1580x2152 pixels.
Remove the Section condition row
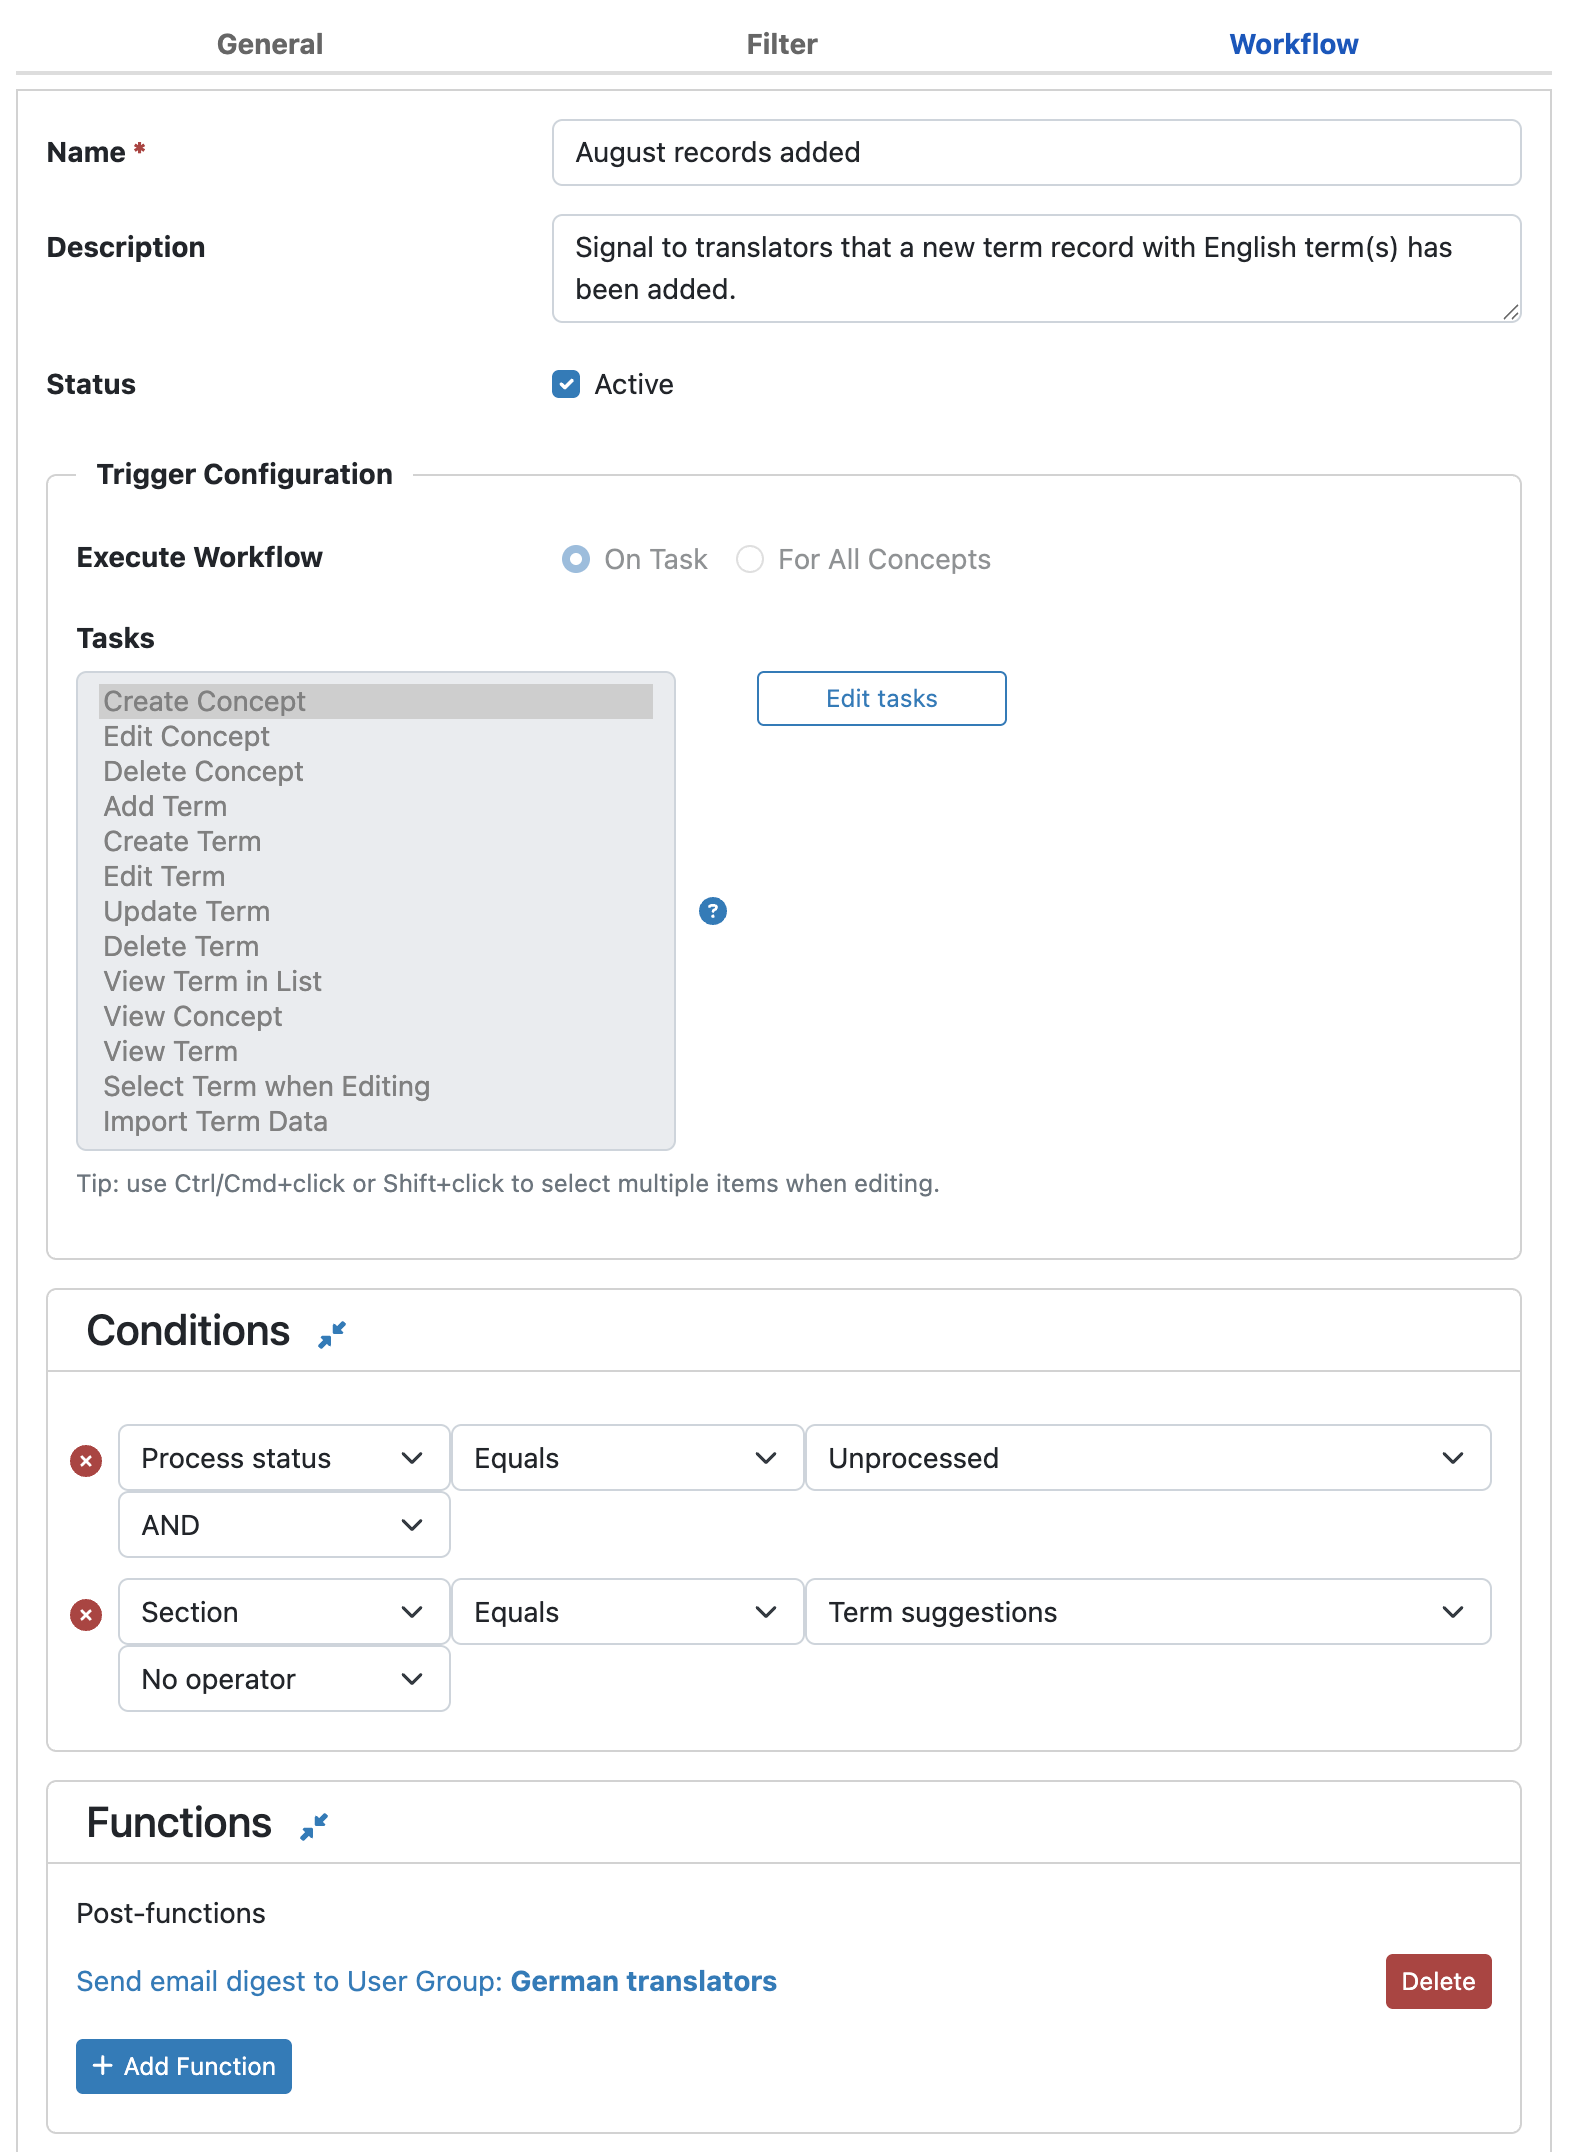click(x=86, y=1614)
